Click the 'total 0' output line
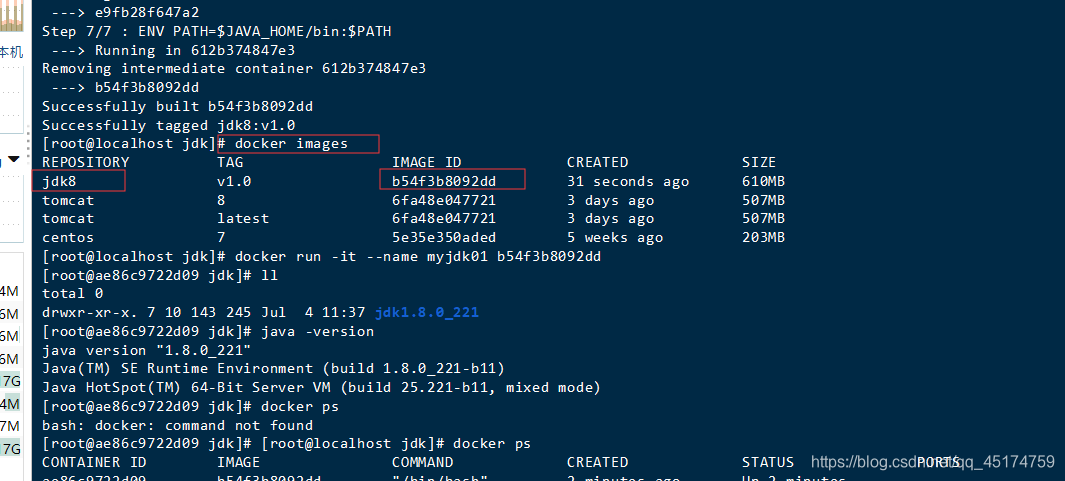This screenshot has width=1065, height=481. coord(73,294)
